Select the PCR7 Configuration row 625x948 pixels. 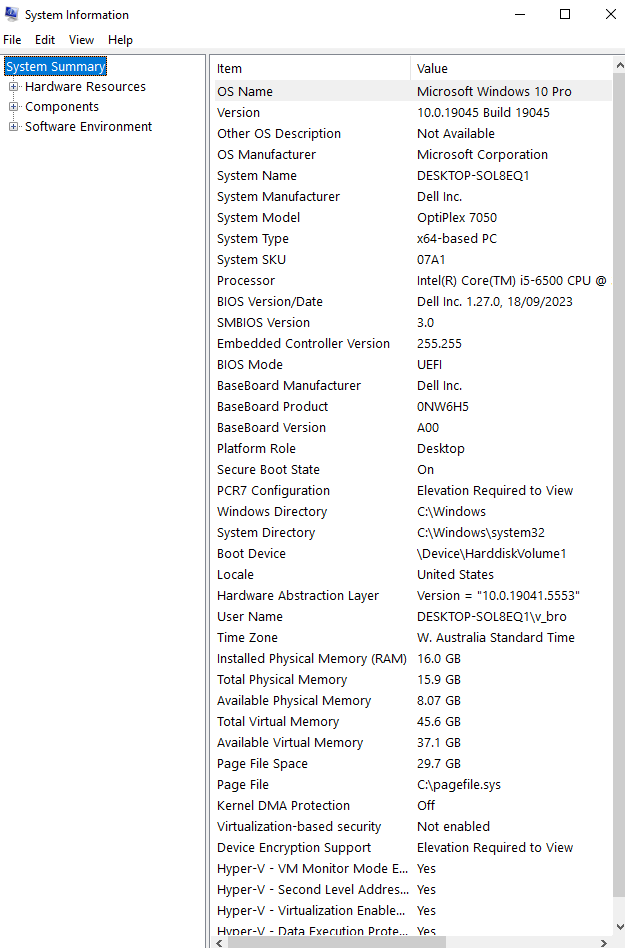(411, 490)
